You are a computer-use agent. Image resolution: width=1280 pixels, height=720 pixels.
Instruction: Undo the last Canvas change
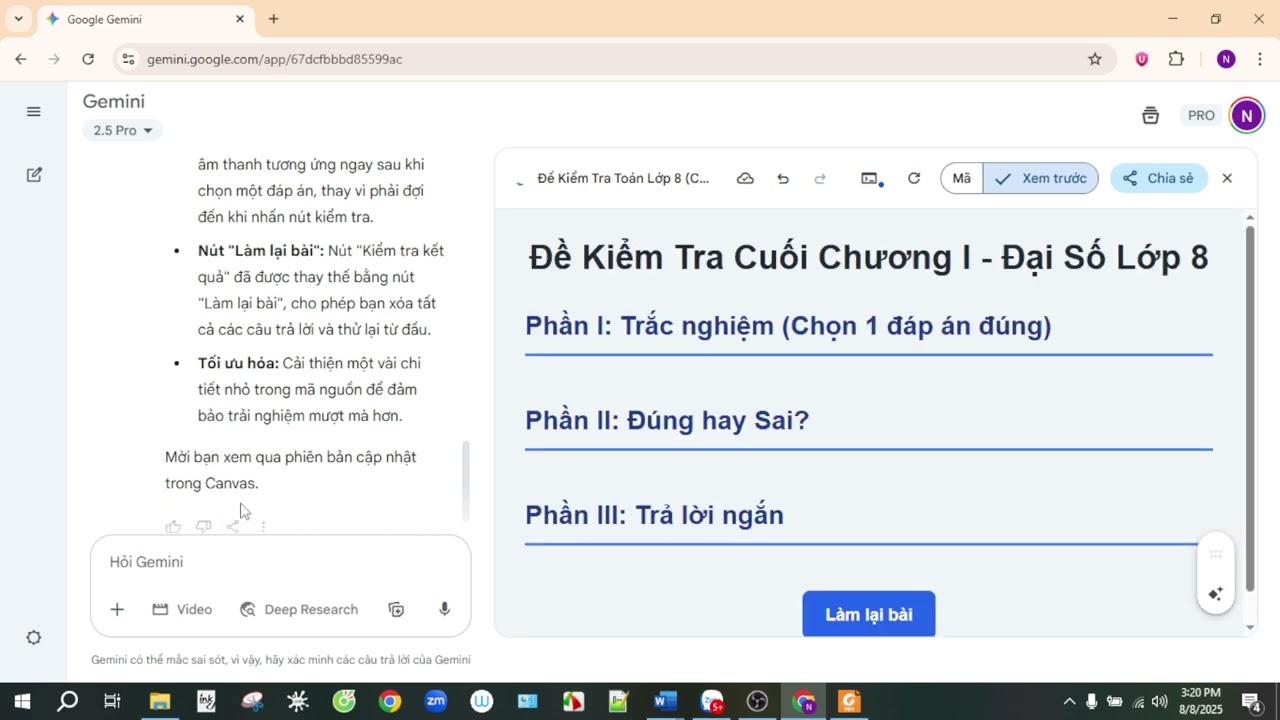tap(783, 178)
